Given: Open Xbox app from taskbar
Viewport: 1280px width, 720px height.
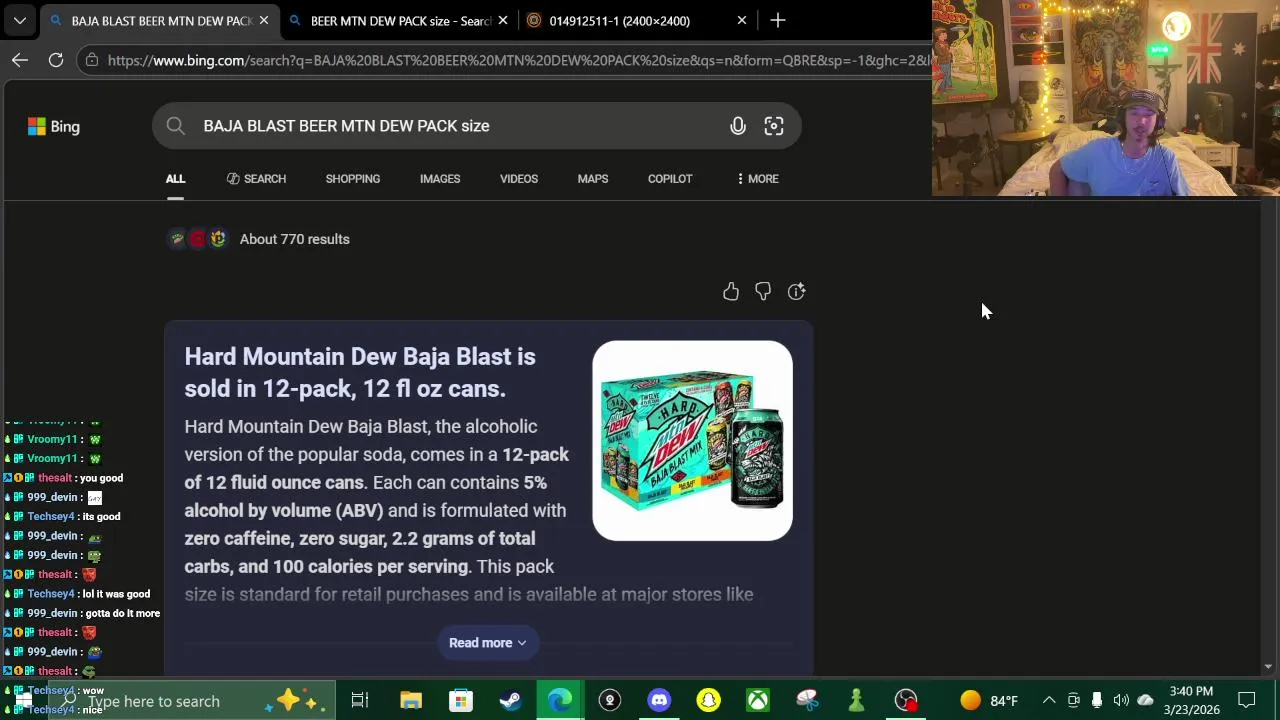Looking at the screenshot, I should click(x=758, y=701).
